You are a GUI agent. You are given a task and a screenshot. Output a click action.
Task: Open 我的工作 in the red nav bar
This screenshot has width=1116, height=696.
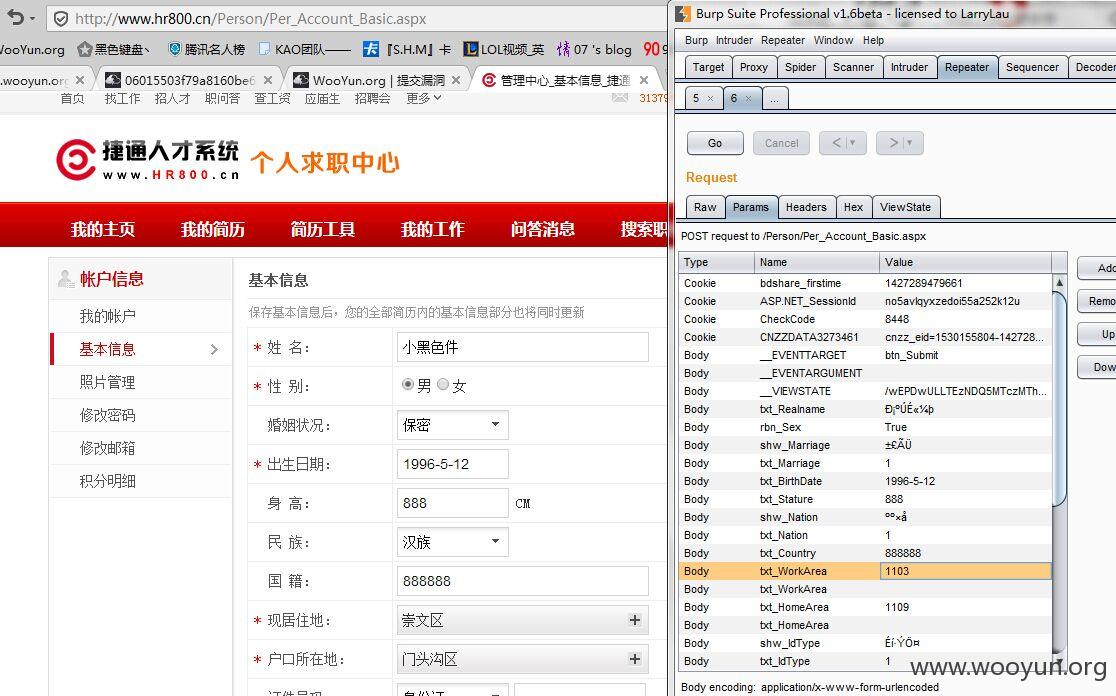[432, 229]
